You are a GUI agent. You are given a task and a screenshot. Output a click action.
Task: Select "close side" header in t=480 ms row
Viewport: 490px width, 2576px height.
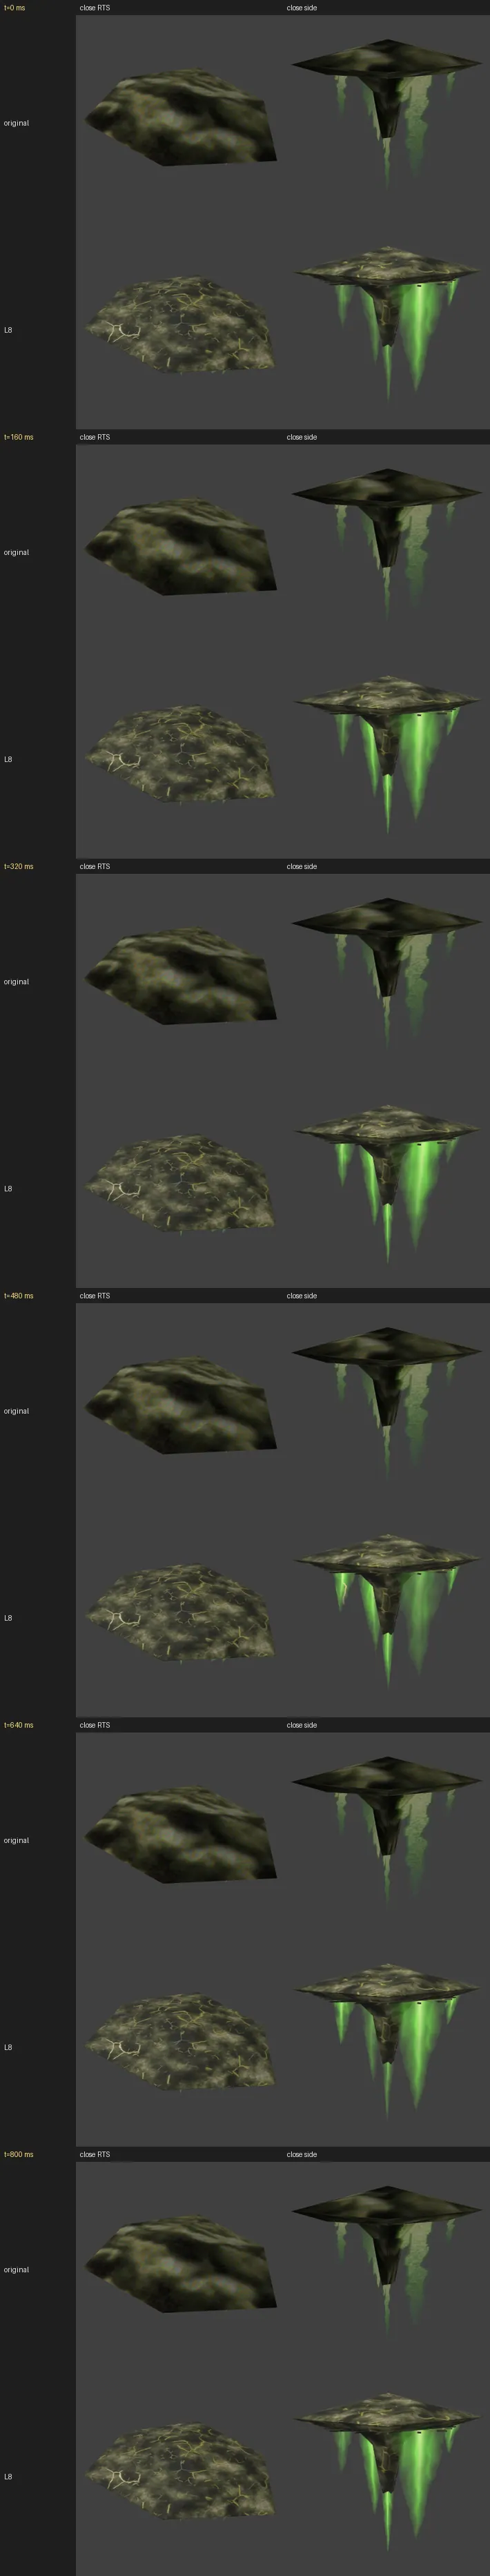(302, 1295)
